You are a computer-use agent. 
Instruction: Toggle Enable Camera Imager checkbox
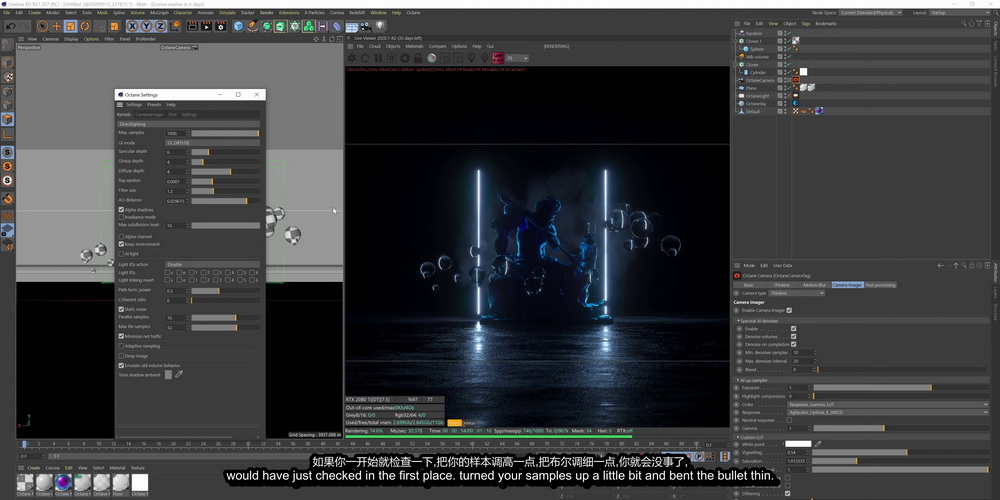click(x=789, y=310)
